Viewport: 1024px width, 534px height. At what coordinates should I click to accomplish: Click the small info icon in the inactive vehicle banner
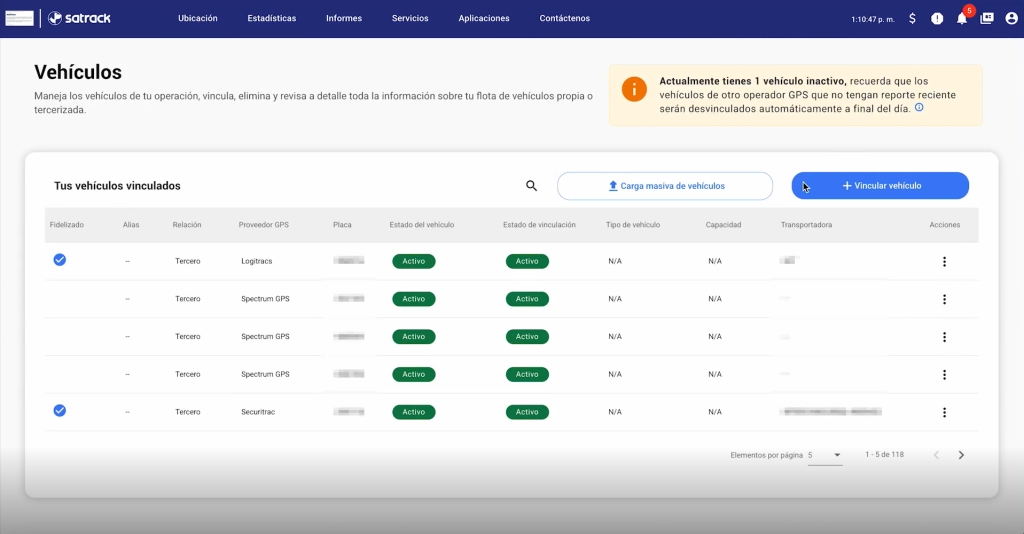point(919,108)
